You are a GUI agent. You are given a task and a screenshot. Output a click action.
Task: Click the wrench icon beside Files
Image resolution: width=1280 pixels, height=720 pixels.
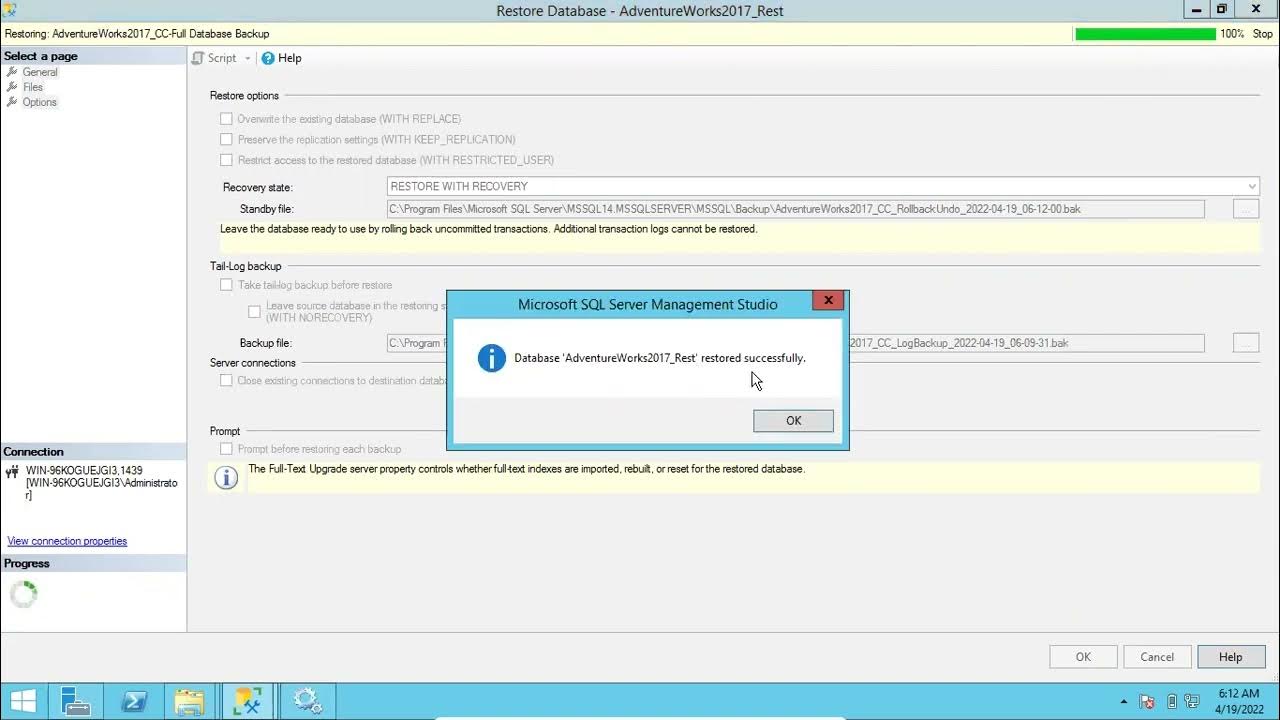tap(12, 87)
